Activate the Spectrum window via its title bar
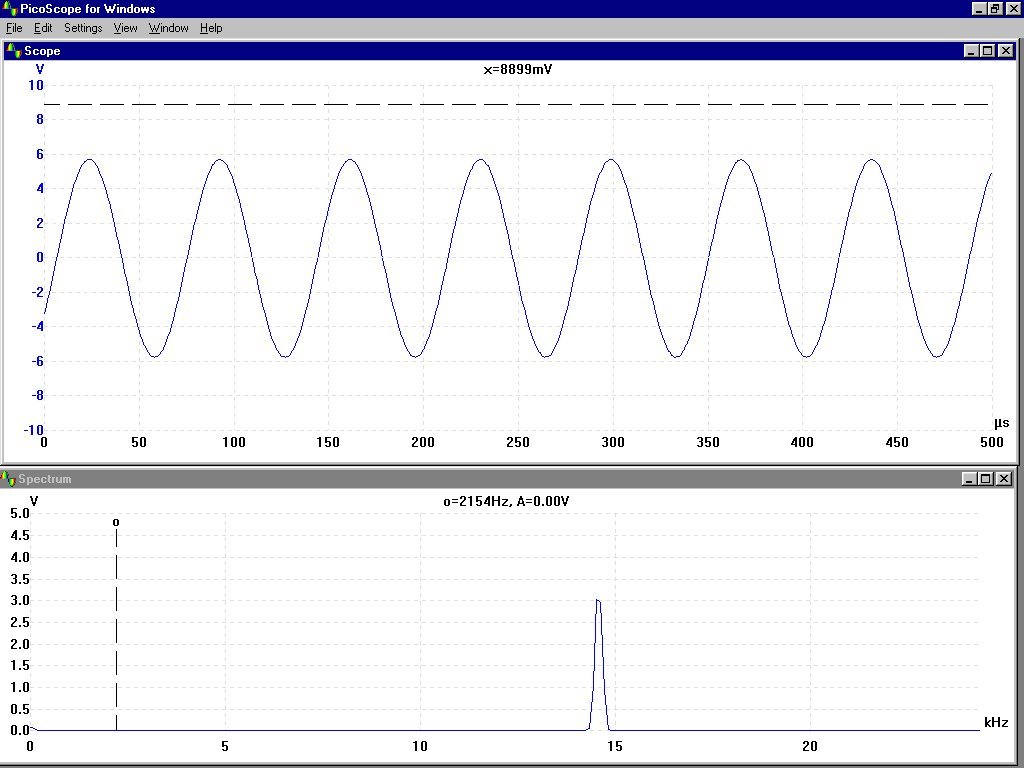 [500, 479]
